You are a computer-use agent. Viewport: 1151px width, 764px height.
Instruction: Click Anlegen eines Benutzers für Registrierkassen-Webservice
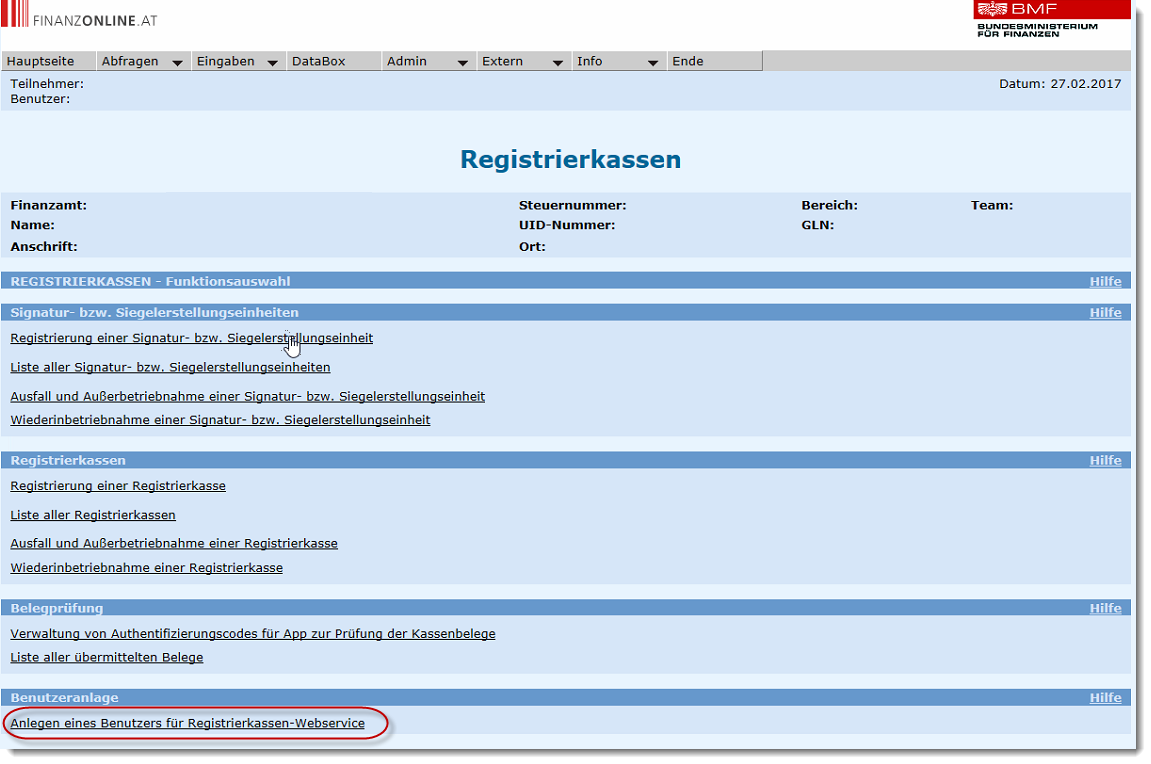coord(187,723)
